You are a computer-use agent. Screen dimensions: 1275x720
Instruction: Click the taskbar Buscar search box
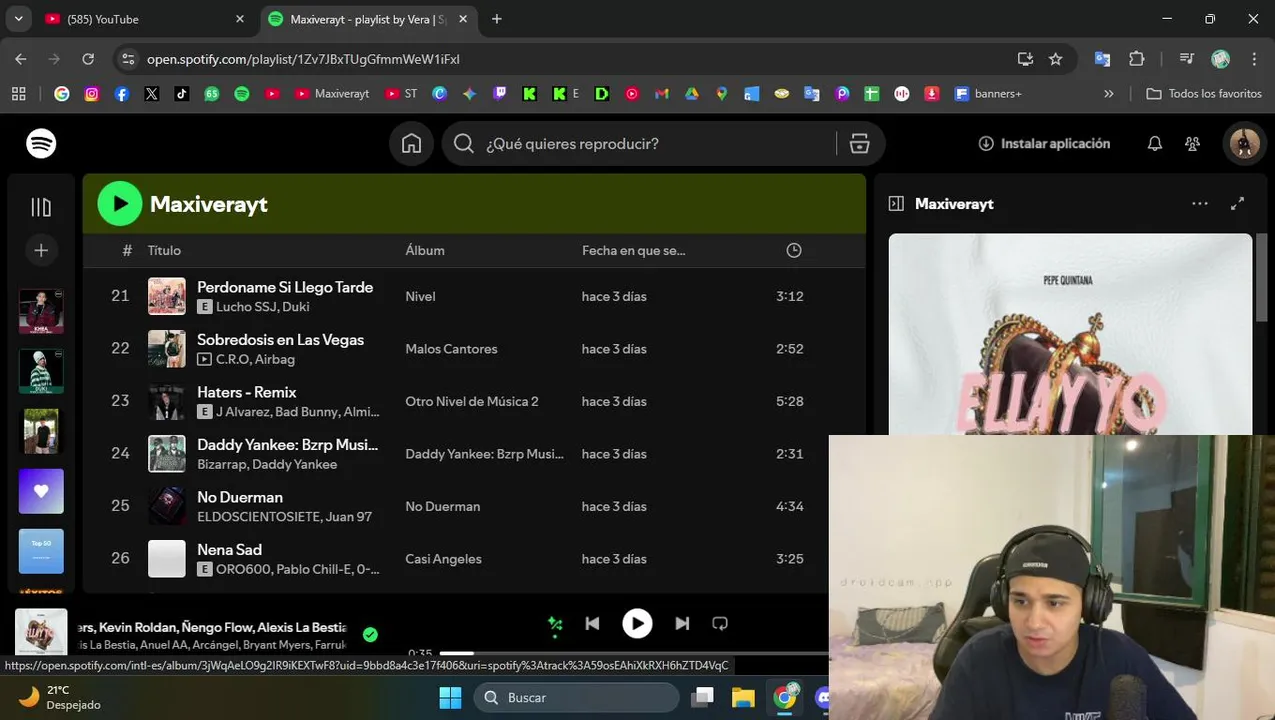pyautogui.click(x=575, y=697)
